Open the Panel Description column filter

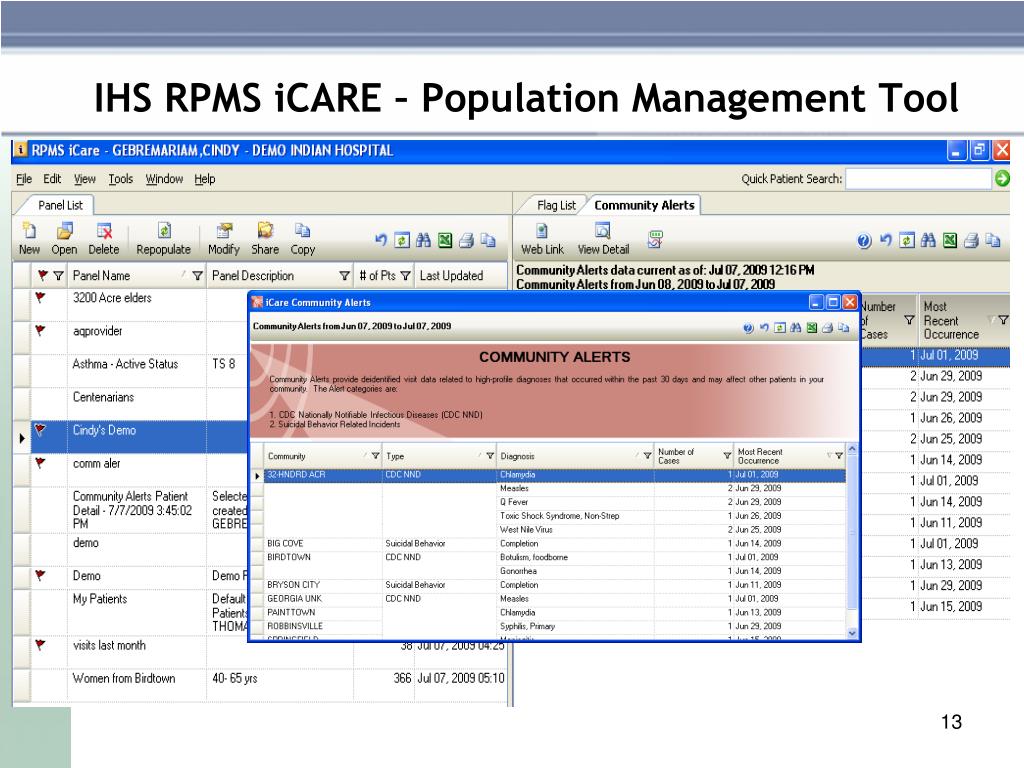coord(344,276)
